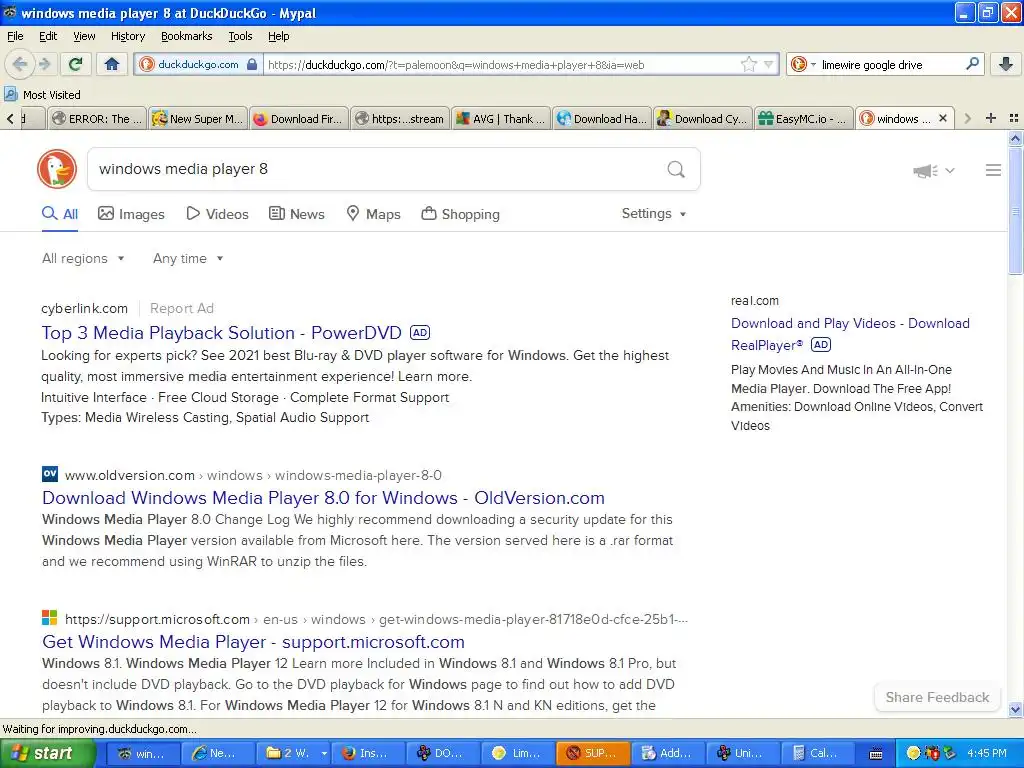Open Download Windows Media Player 8.0 OldVersion link
The height and width of the screenshot is (768, 1024).
323,498
